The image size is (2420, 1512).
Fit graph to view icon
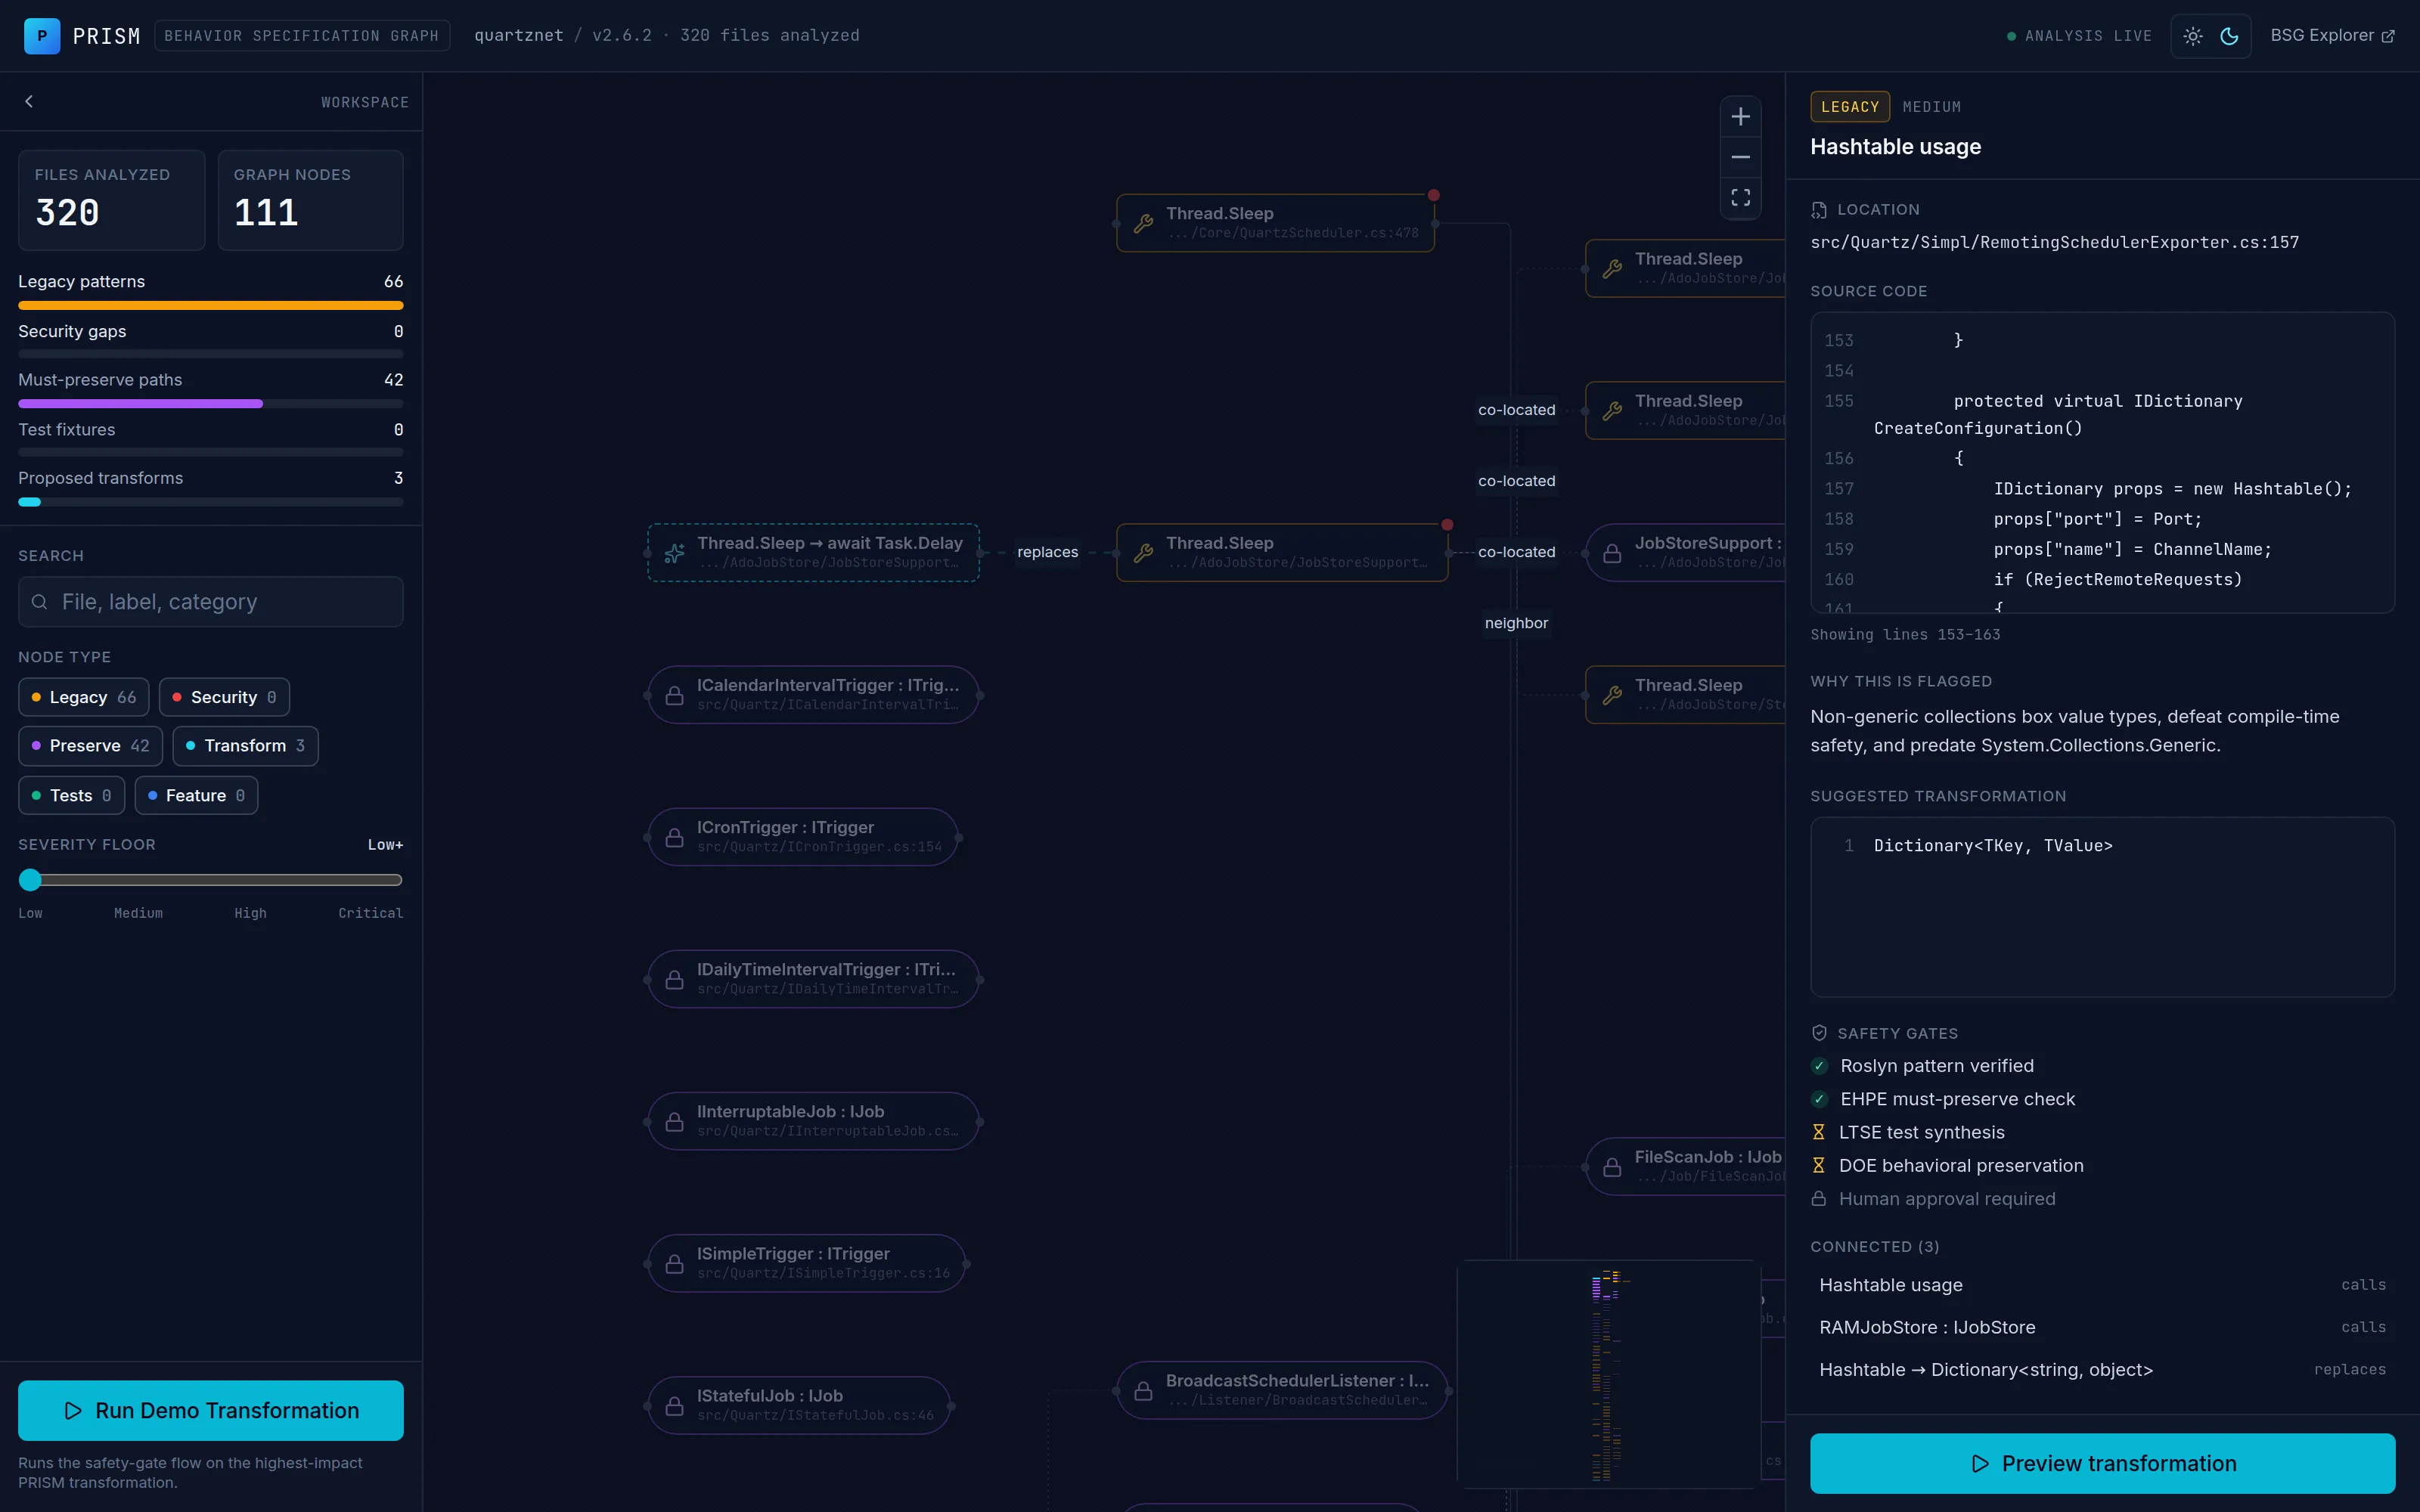pos(1740,197)
